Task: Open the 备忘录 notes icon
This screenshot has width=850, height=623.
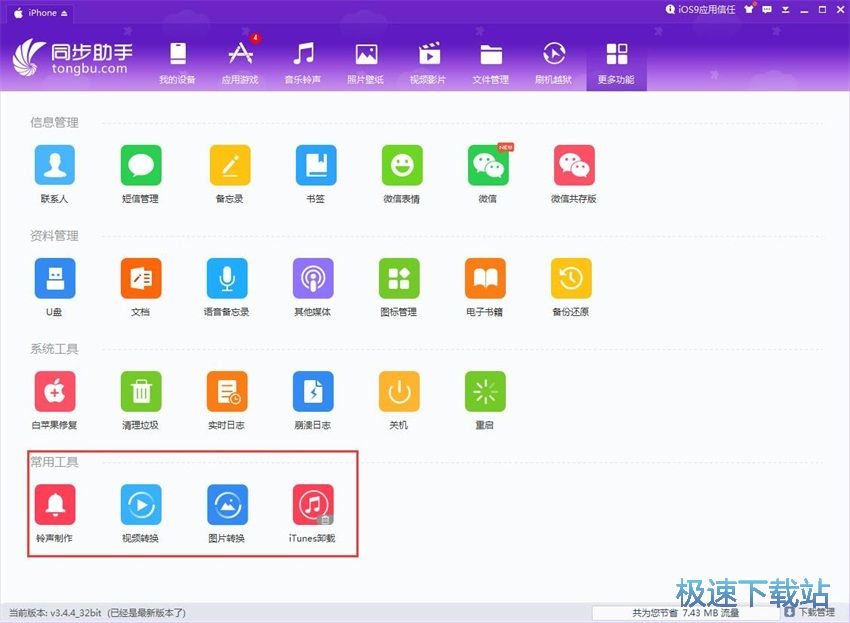Action: pyautogui.click(x=230, y=165)
